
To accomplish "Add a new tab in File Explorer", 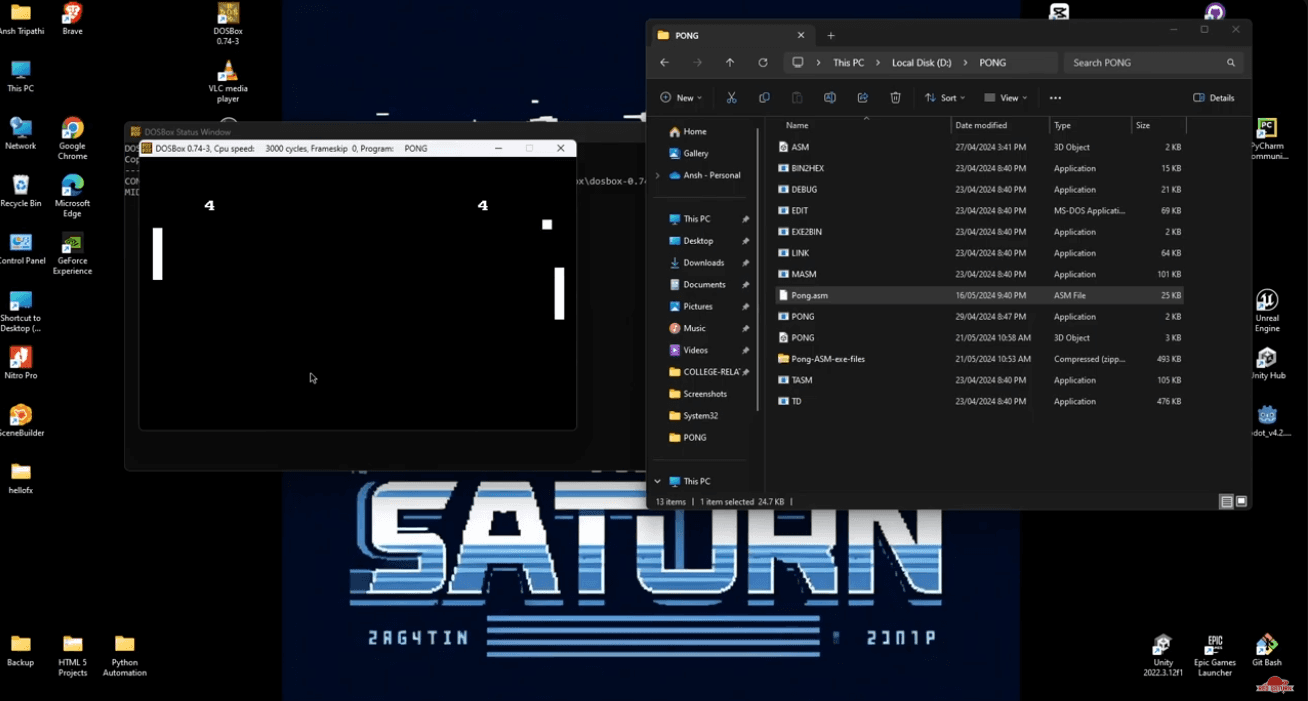I will coord(830,36).
